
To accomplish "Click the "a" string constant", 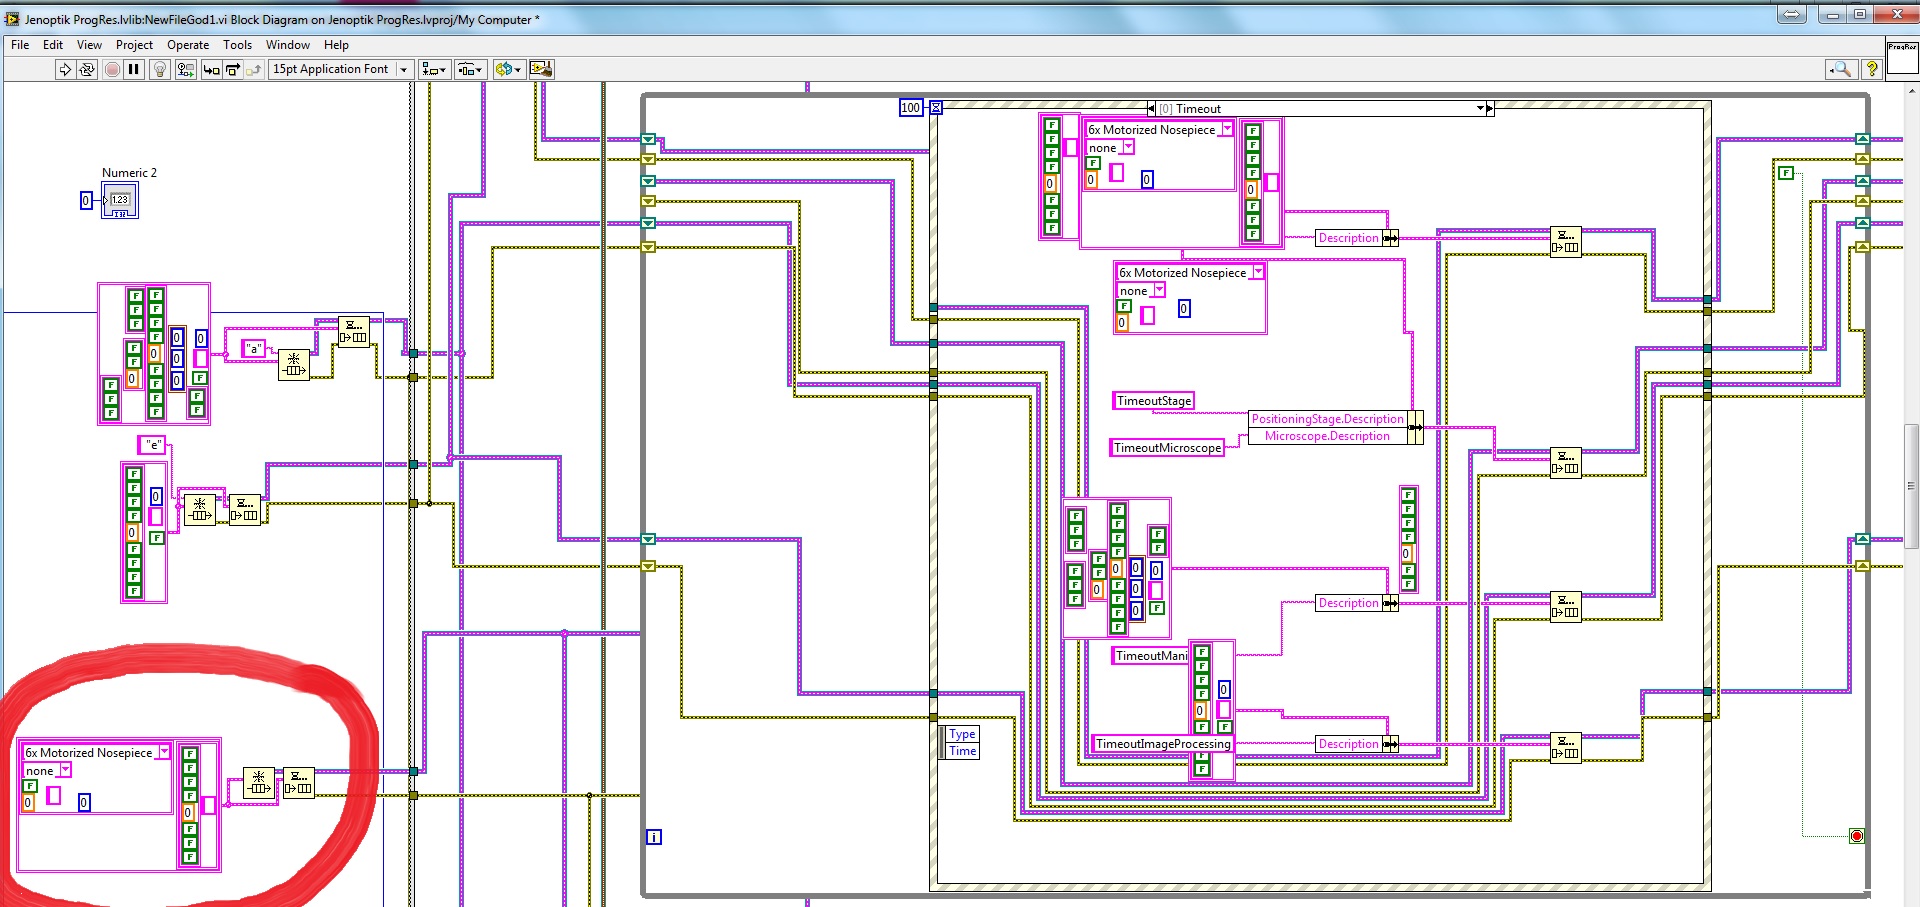I will [254, 348].
